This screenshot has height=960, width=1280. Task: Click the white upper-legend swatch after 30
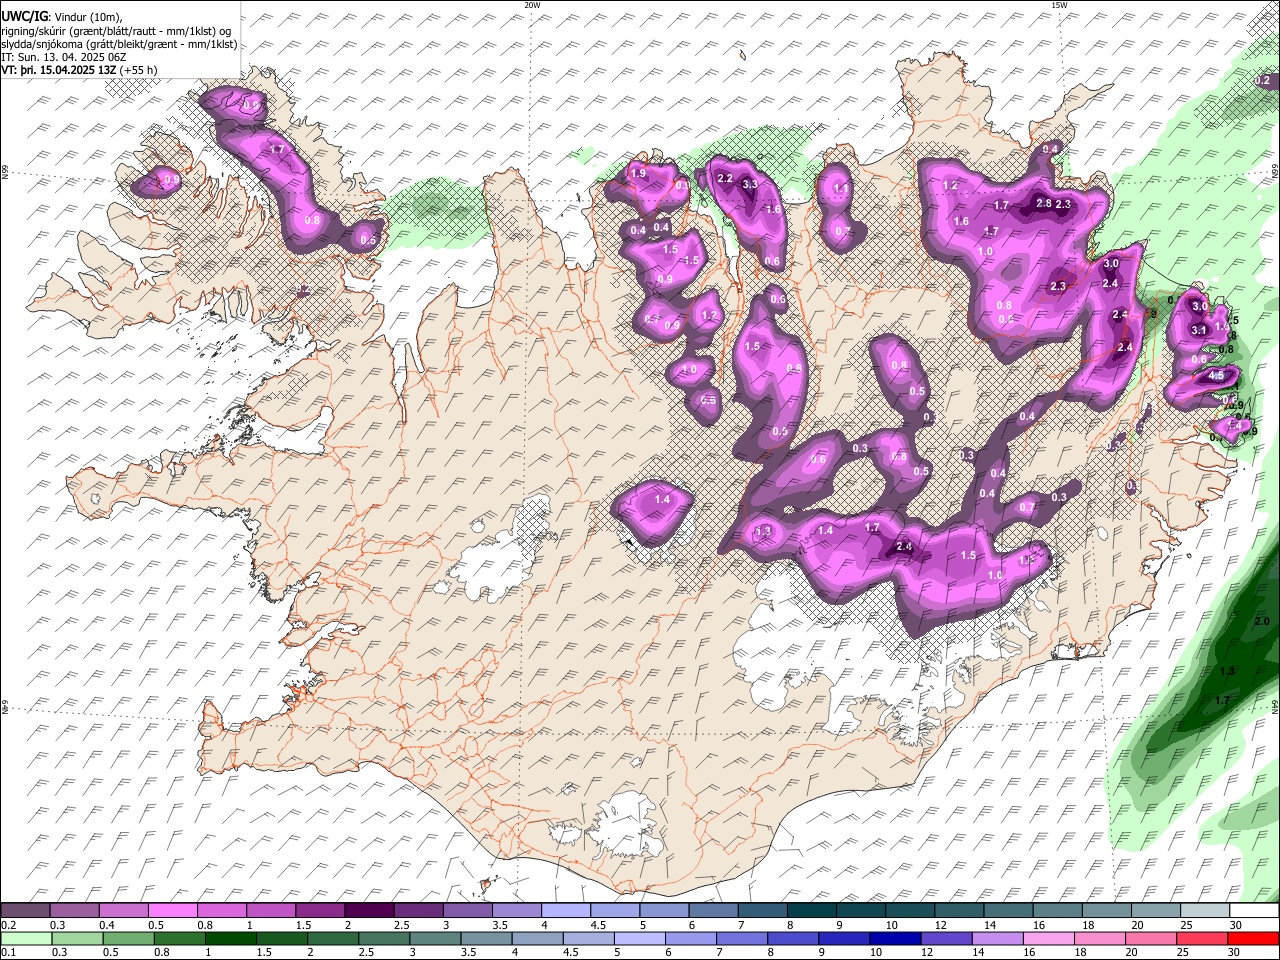[1253, 911]
